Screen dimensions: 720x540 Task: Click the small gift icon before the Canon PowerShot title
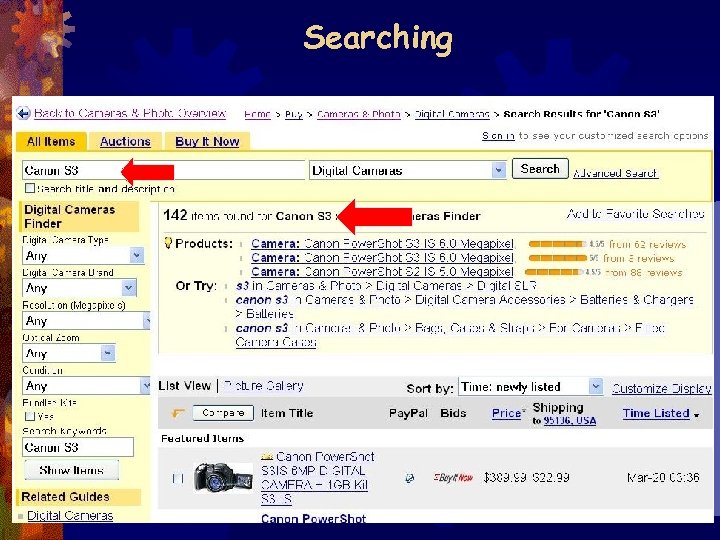click(267, 456)
